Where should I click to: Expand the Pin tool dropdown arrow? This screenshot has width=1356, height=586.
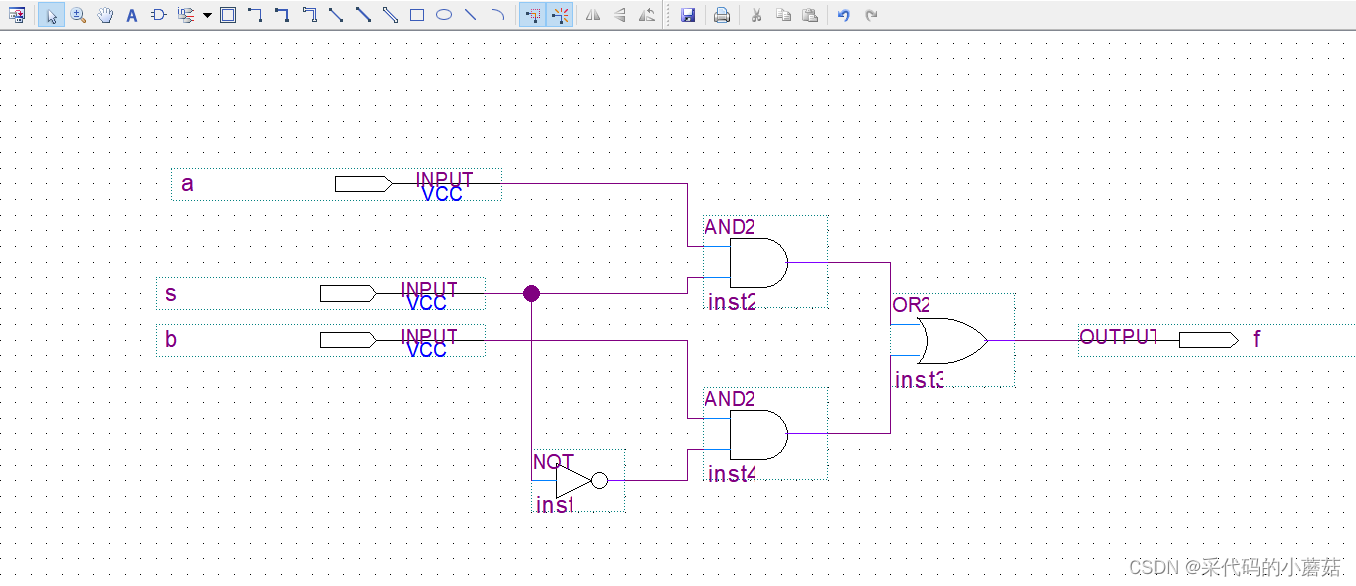[207, 15]
